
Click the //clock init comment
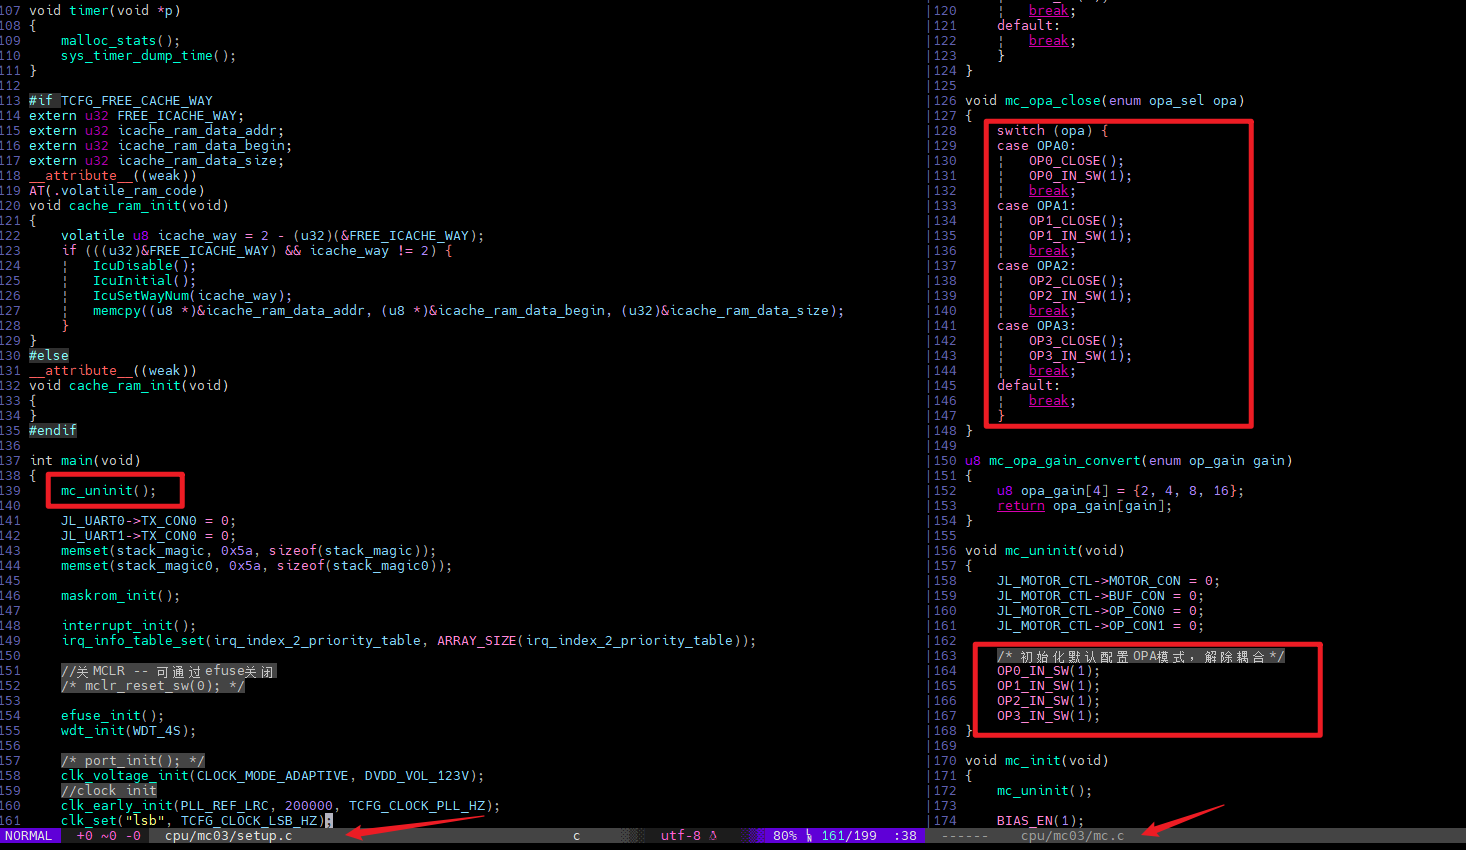click(109, 791)
